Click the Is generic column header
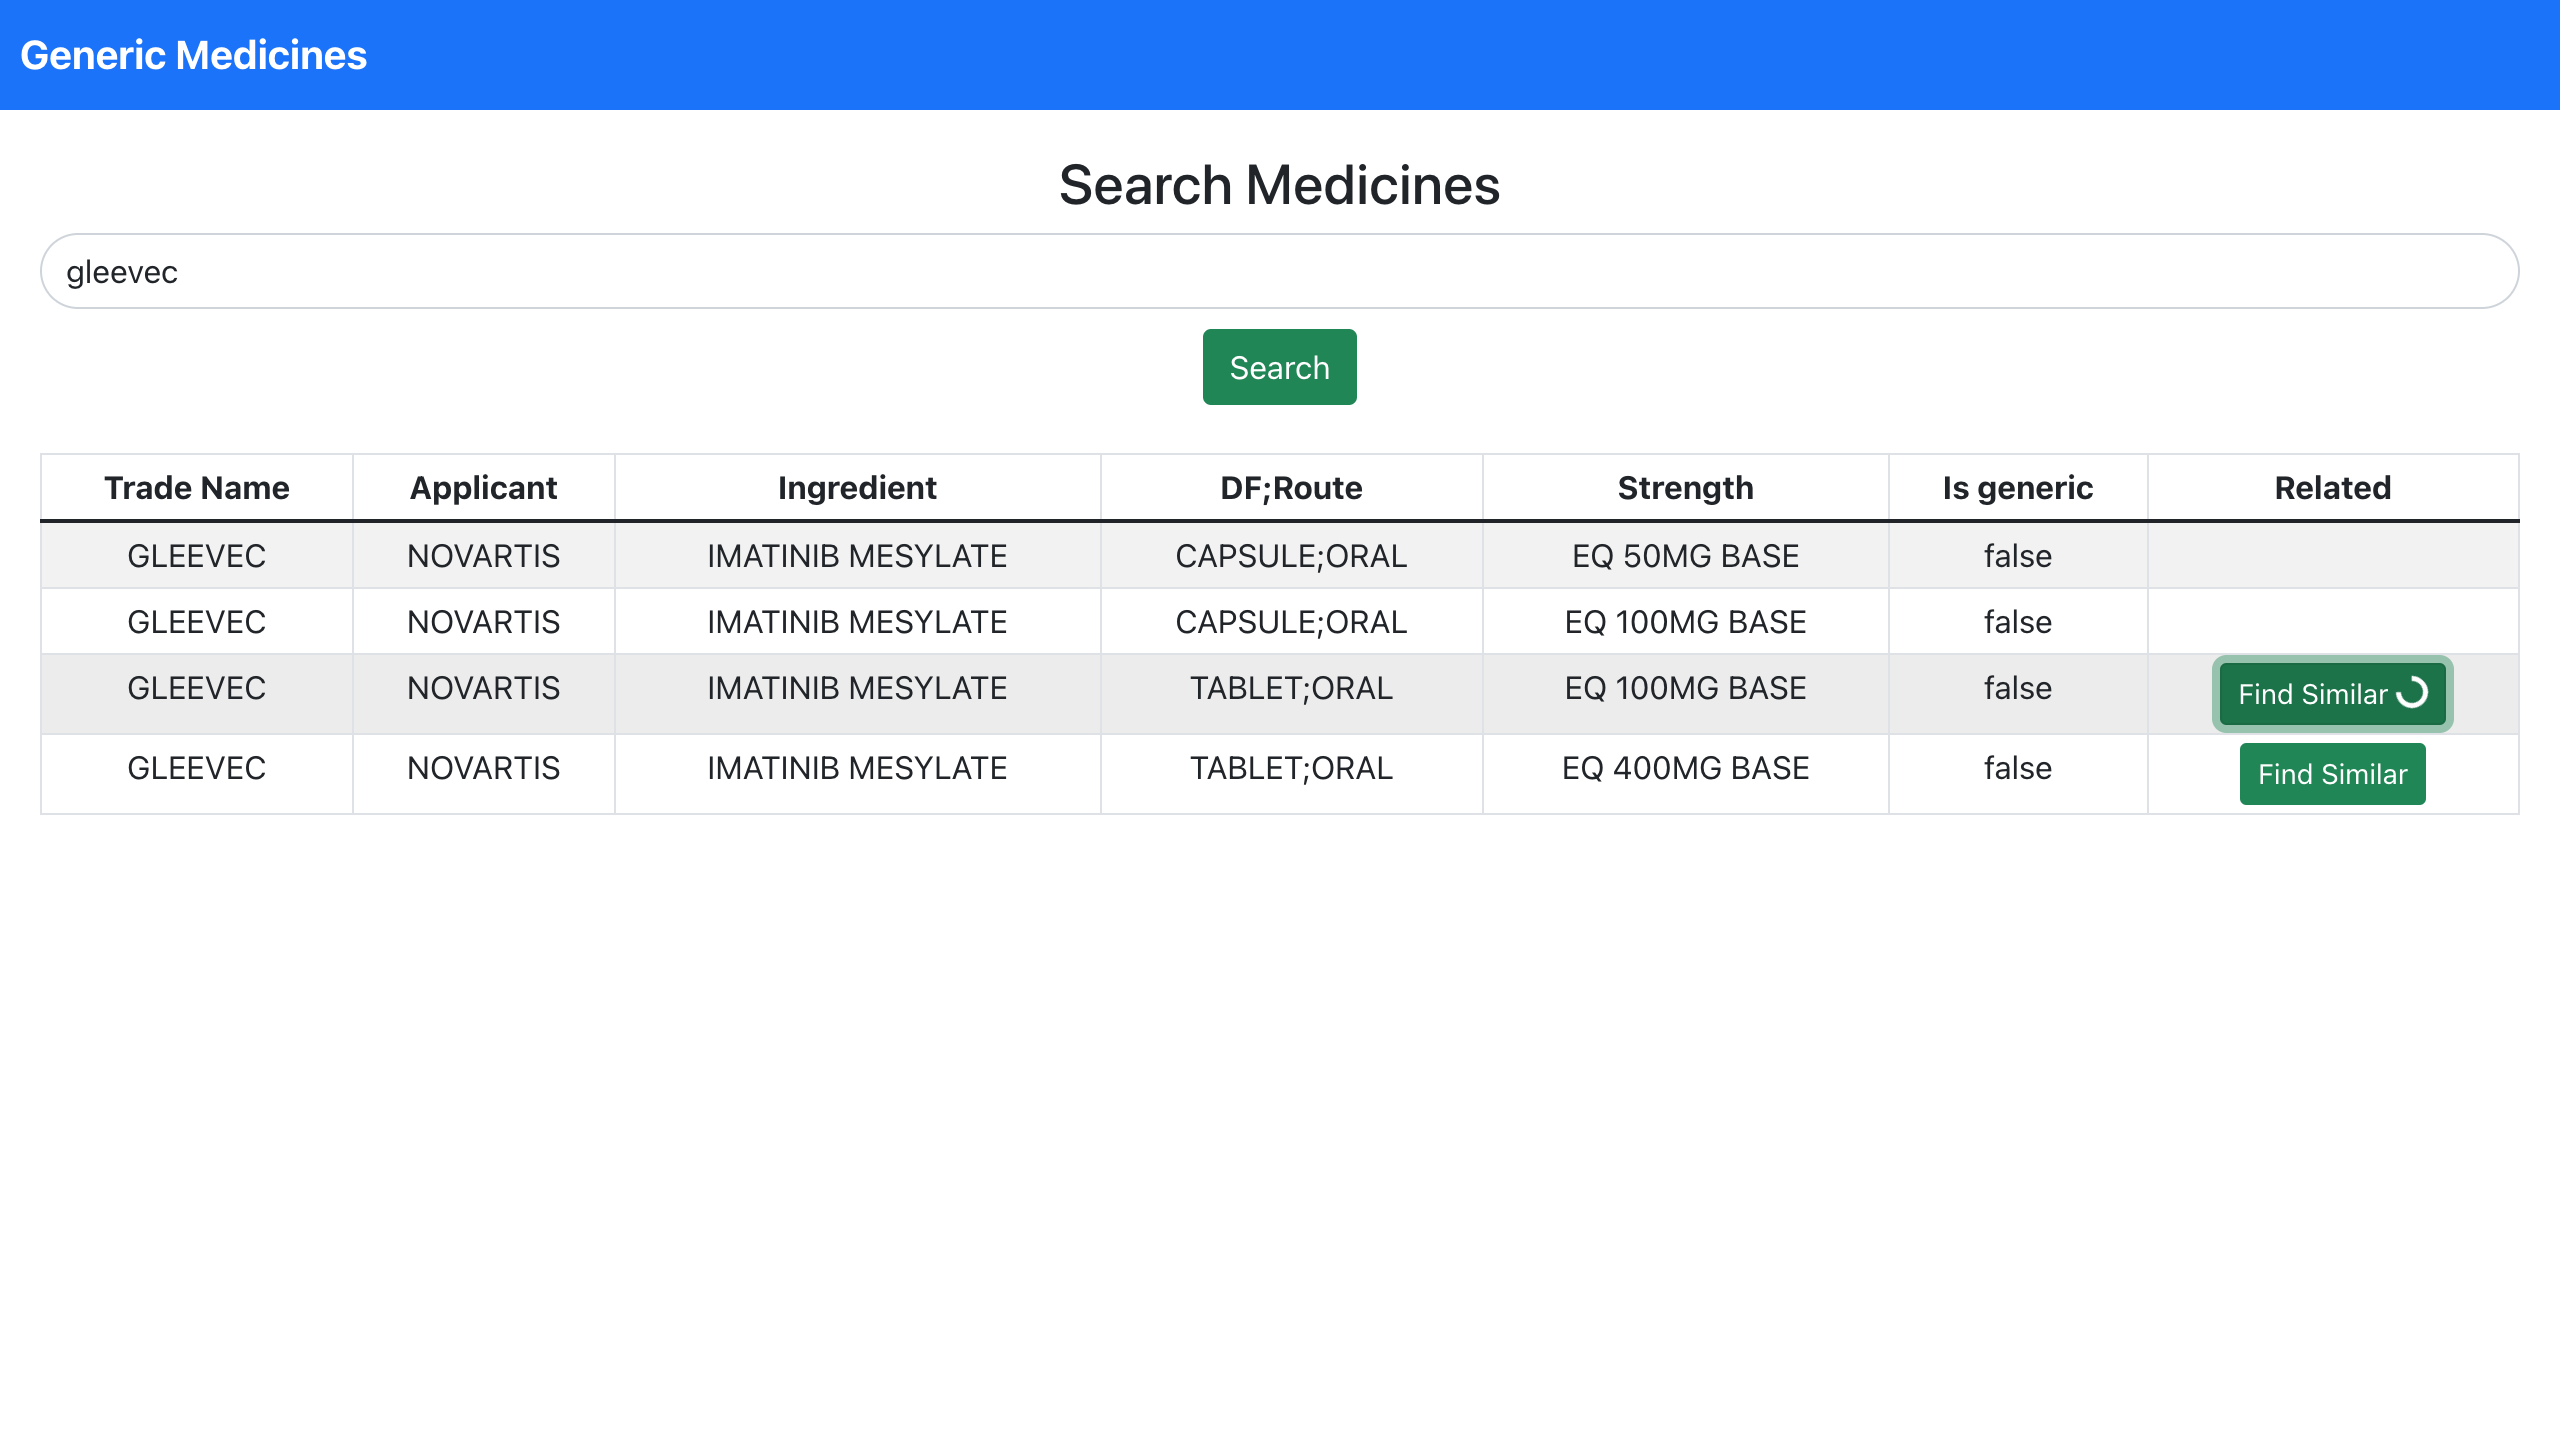 (2017, 488)
